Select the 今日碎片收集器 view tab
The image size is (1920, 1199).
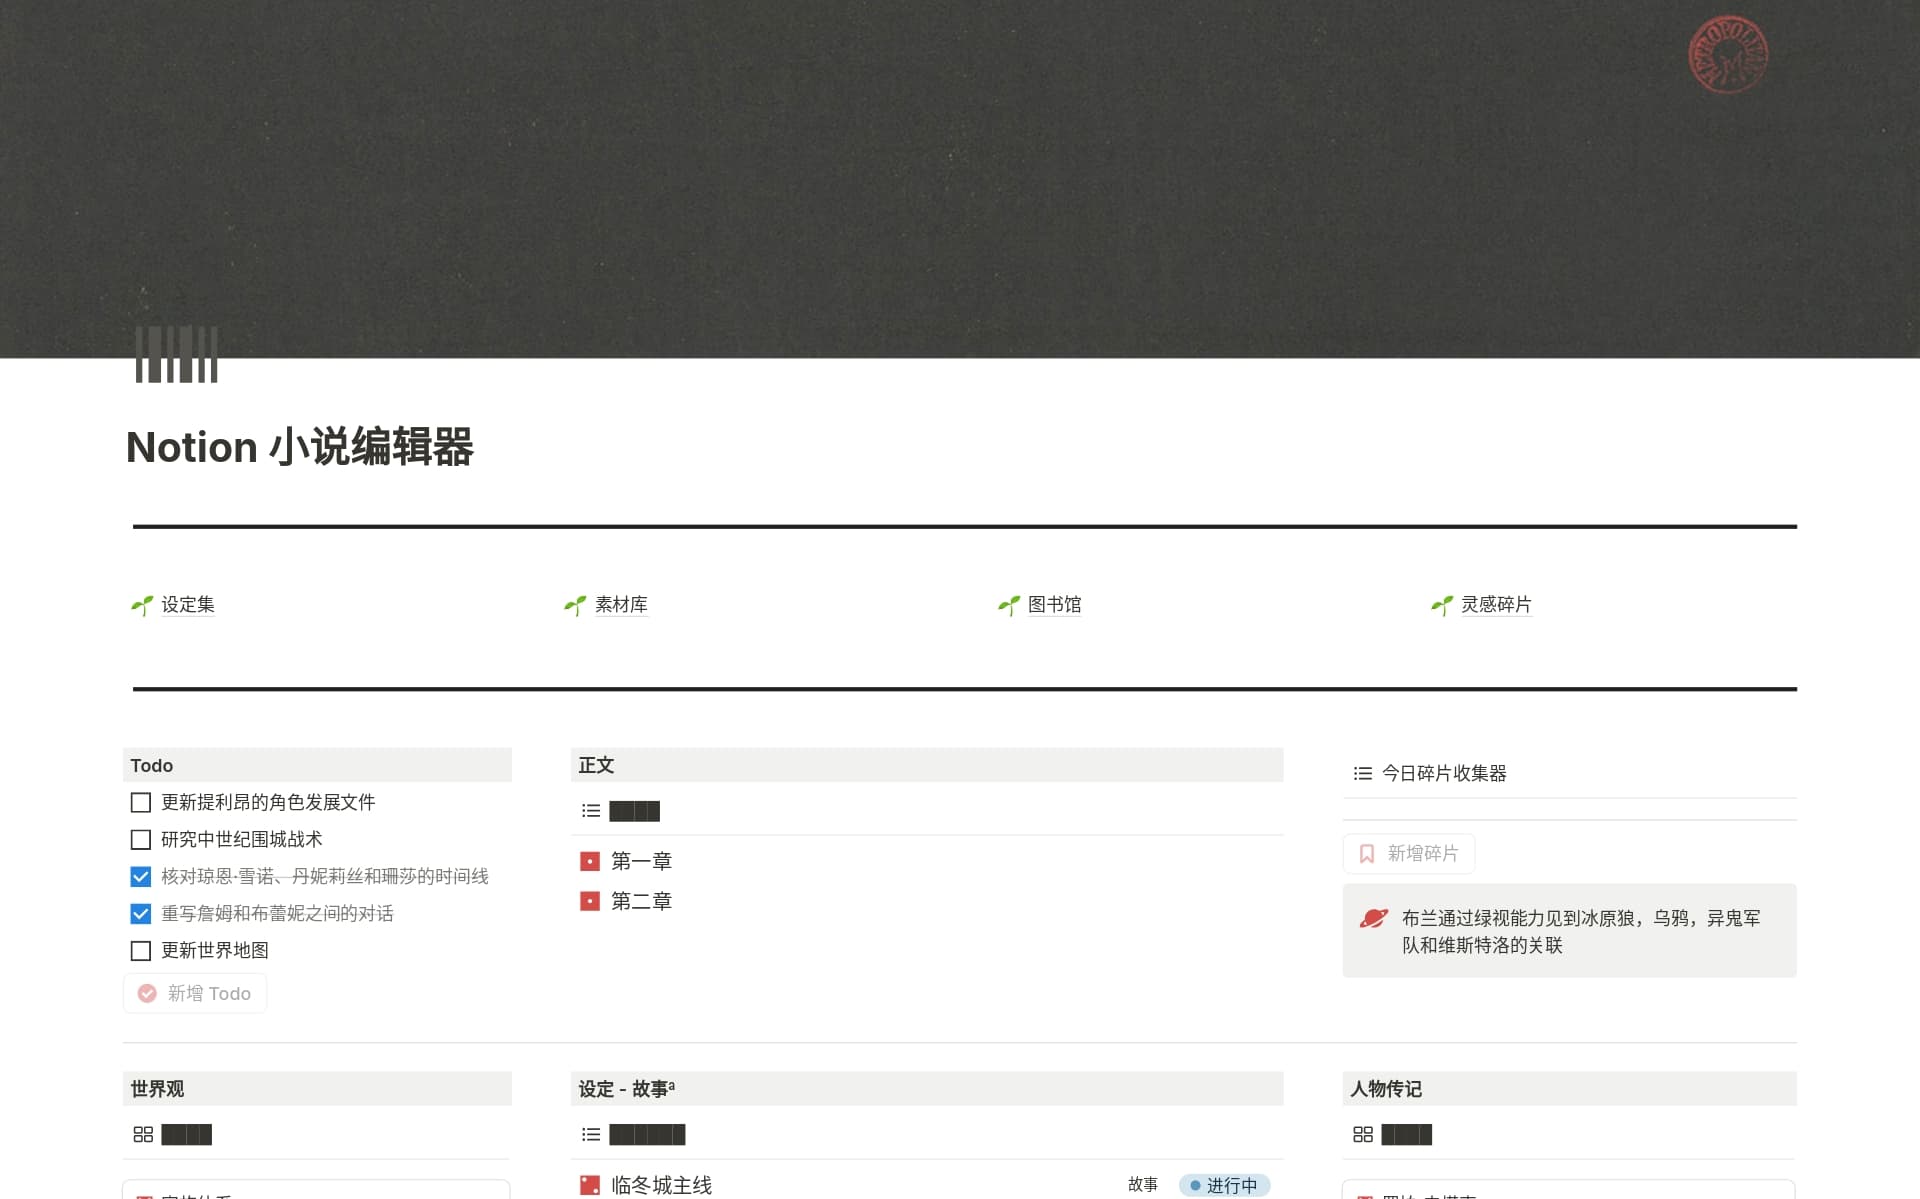(1430, 773)
